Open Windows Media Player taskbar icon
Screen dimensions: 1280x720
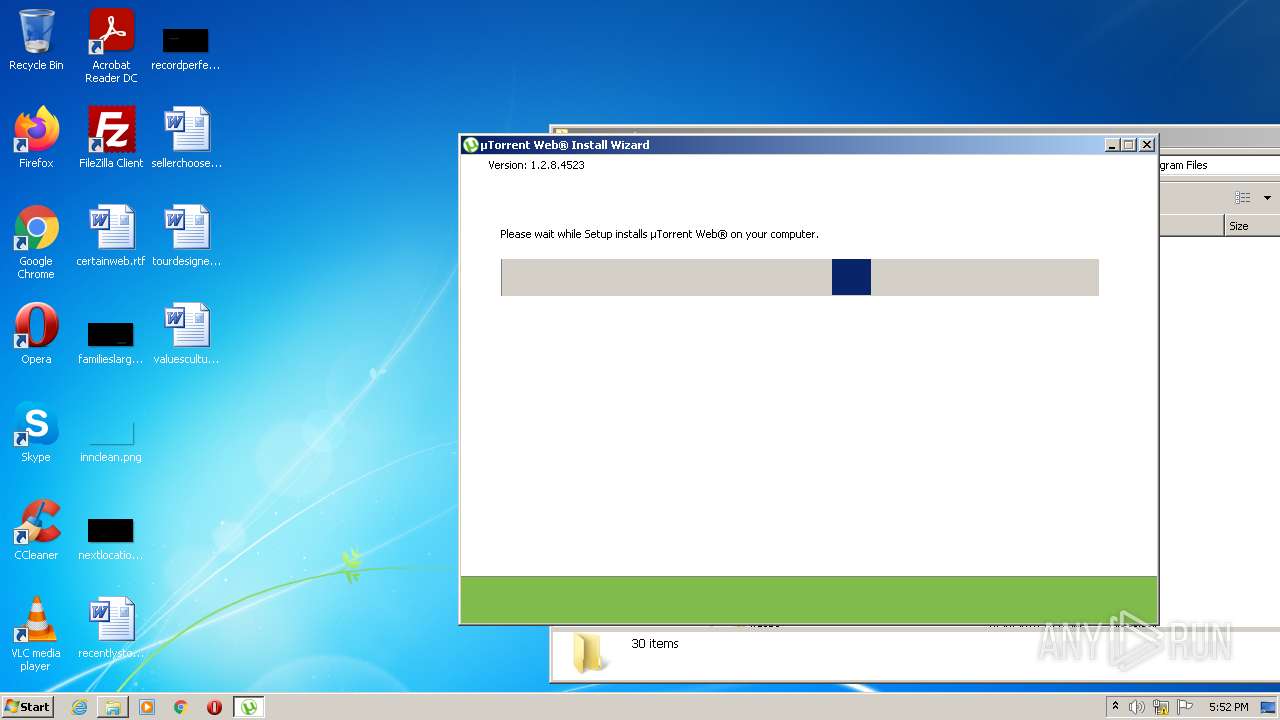pos(147,707)
